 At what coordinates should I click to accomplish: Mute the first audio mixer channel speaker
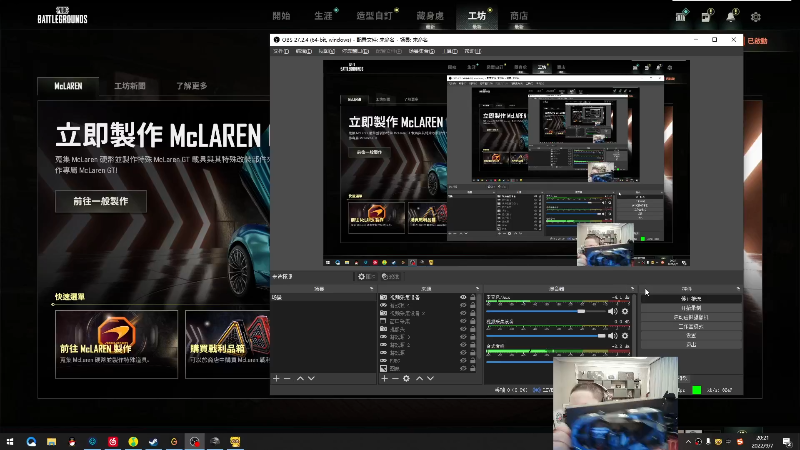point(612,311)
